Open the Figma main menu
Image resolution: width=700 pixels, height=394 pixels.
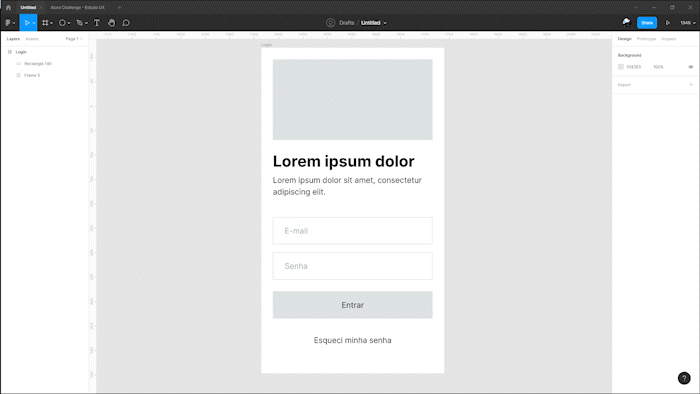tap(8, 23)
